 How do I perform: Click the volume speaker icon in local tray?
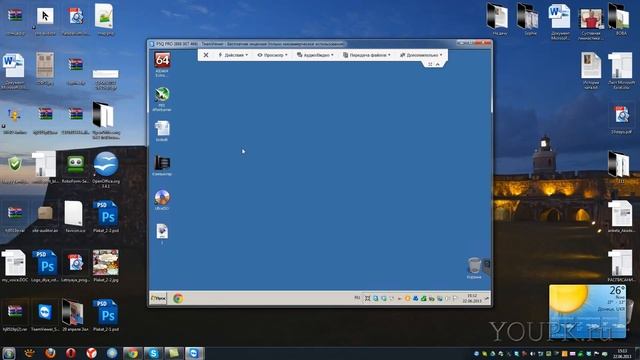[x=532, y=354]
